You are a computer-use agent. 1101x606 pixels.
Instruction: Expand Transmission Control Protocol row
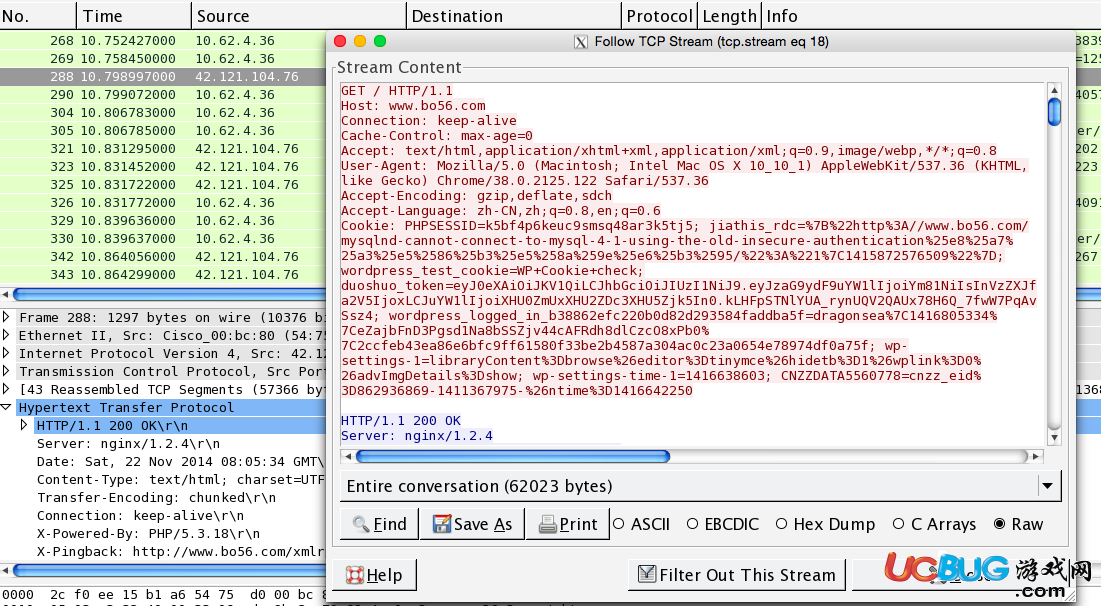click(x=6, y=371)
